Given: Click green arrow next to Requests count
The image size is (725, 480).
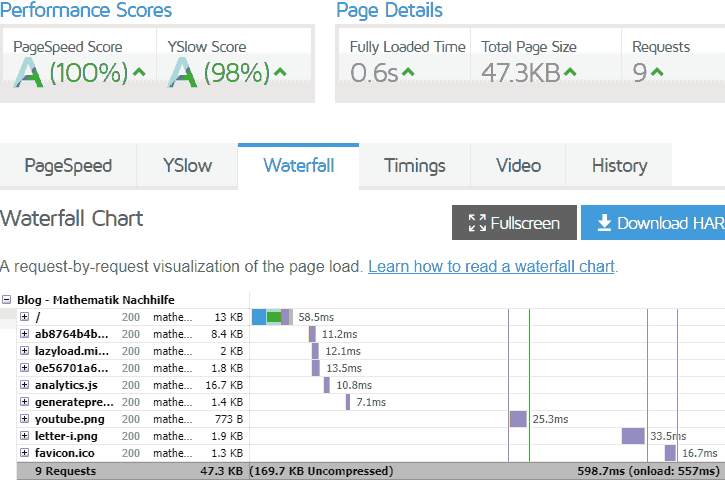Looking at the screenshot, I should (657, 72).
